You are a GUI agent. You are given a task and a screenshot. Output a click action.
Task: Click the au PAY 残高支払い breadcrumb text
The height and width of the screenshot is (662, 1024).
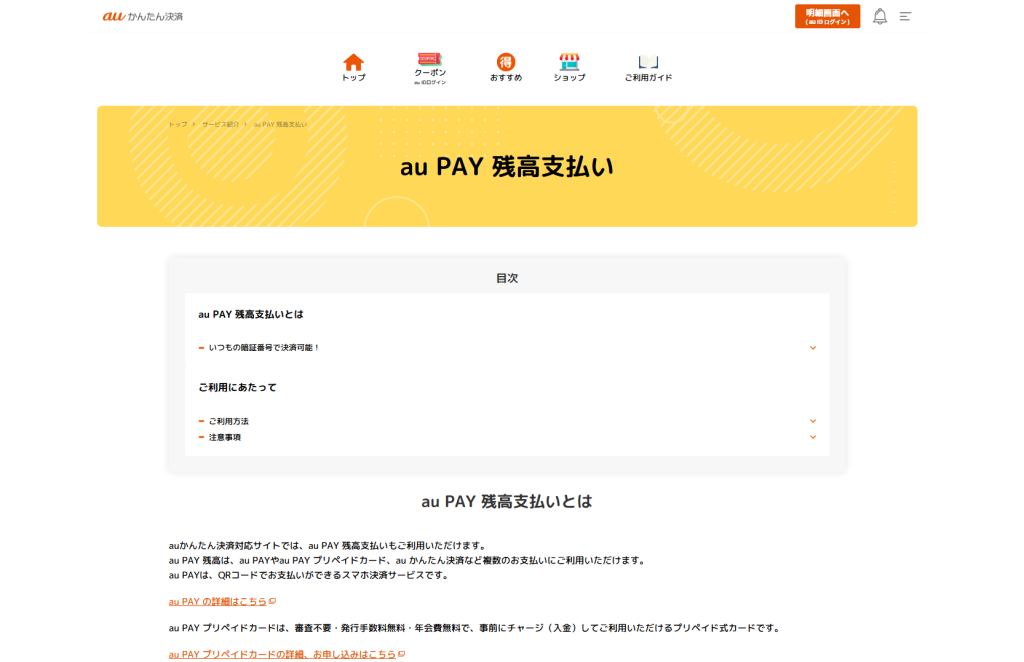coord(280,124)
